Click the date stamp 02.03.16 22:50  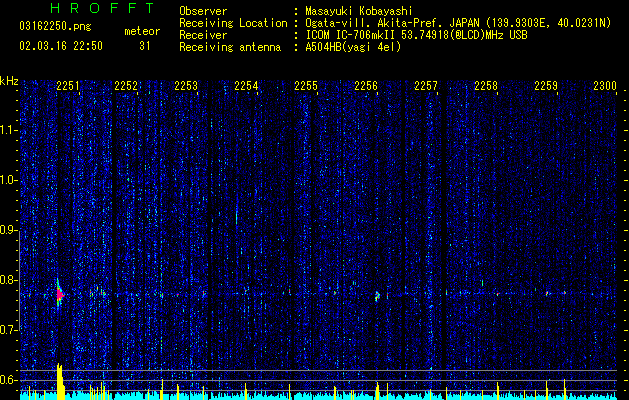point(61,46)
